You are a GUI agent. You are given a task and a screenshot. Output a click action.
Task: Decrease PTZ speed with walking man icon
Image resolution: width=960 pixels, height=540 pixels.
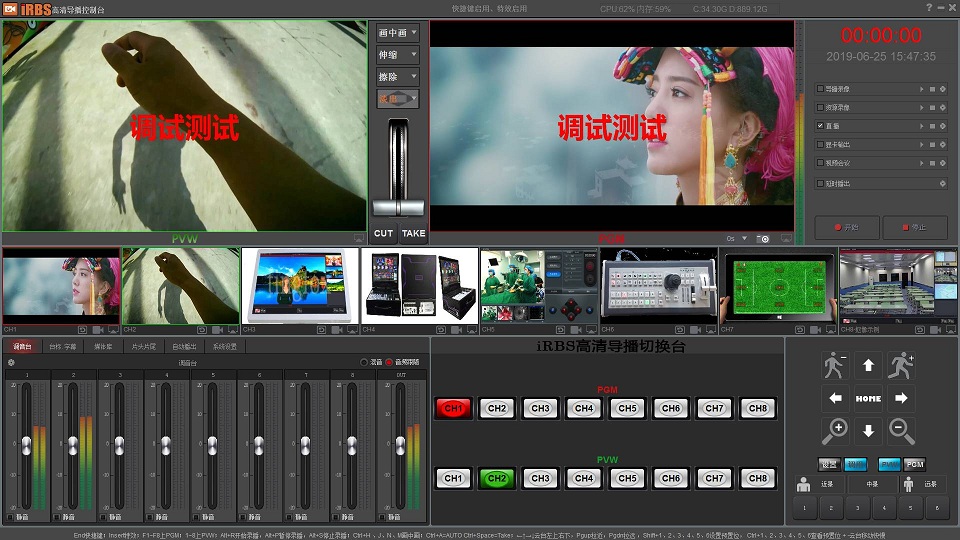tap(836, 365)
